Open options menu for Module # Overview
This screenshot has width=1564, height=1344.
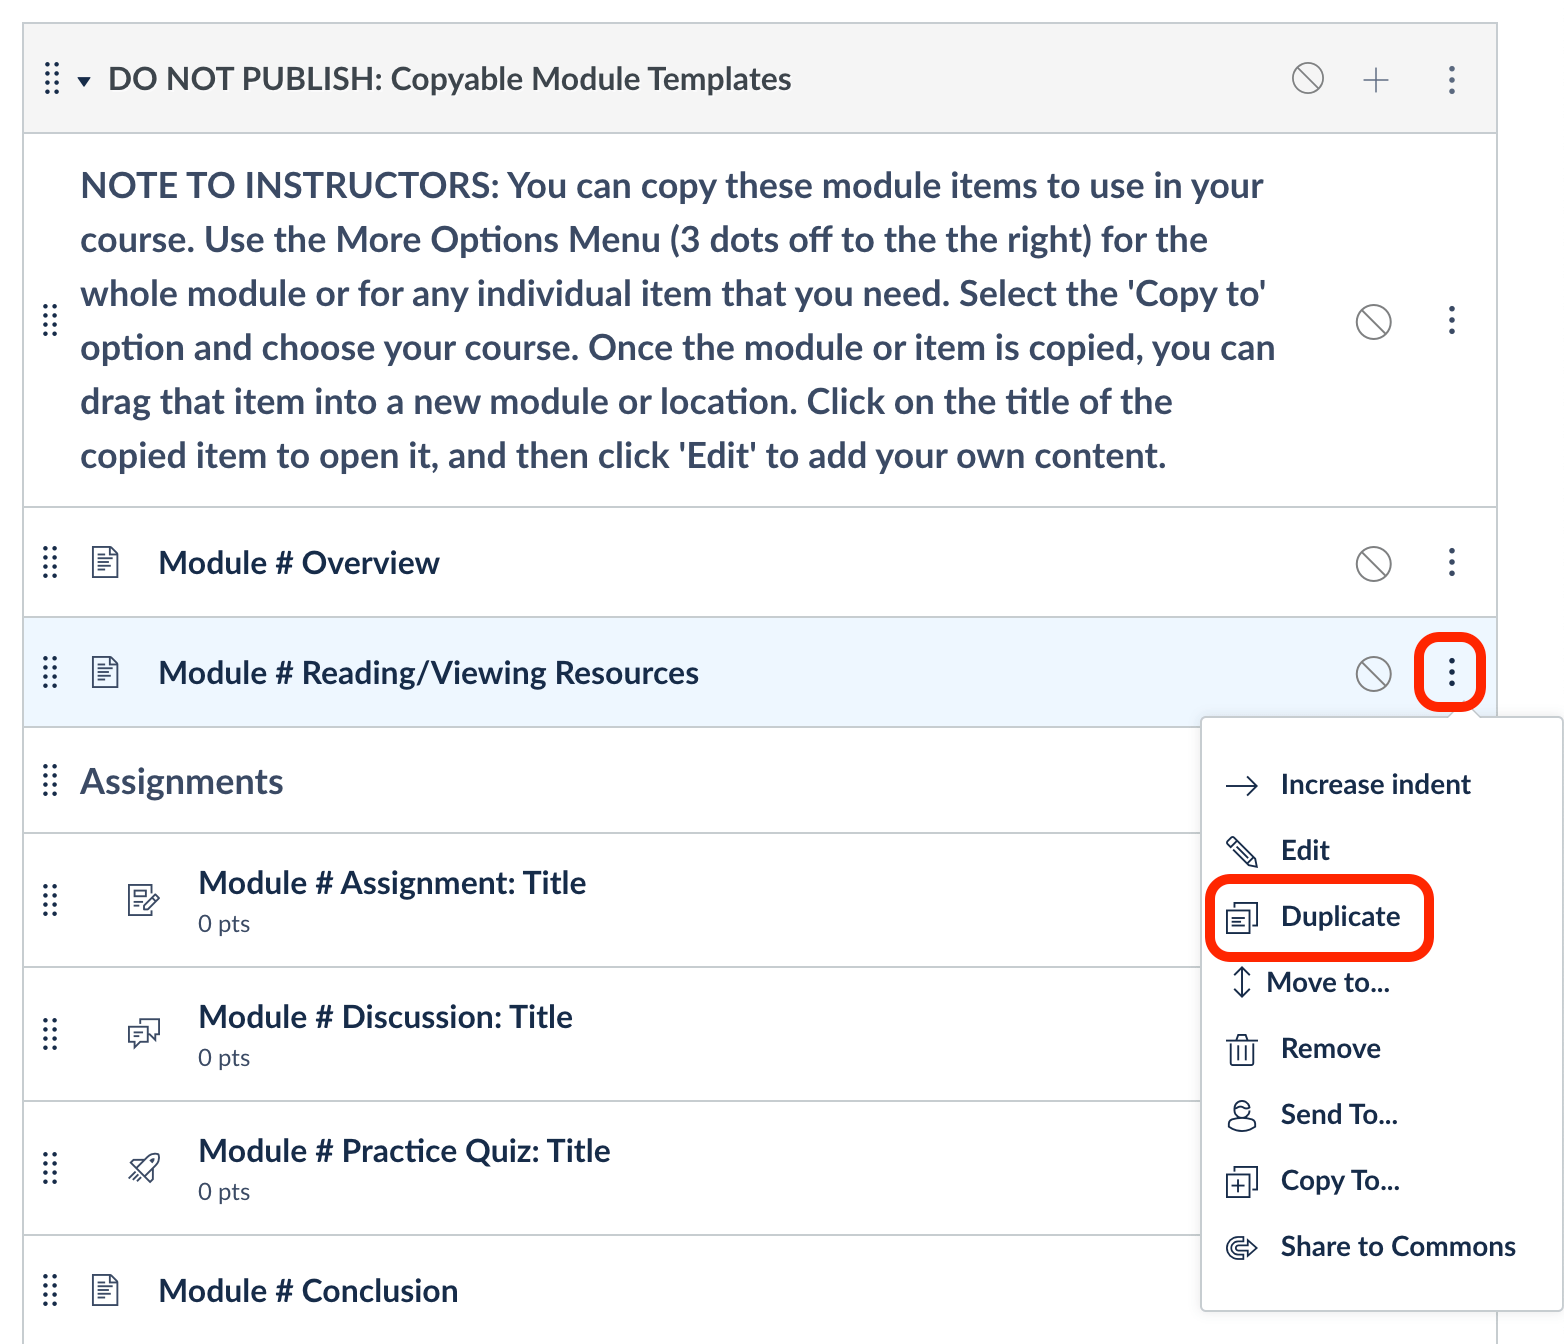(1452, 562)
